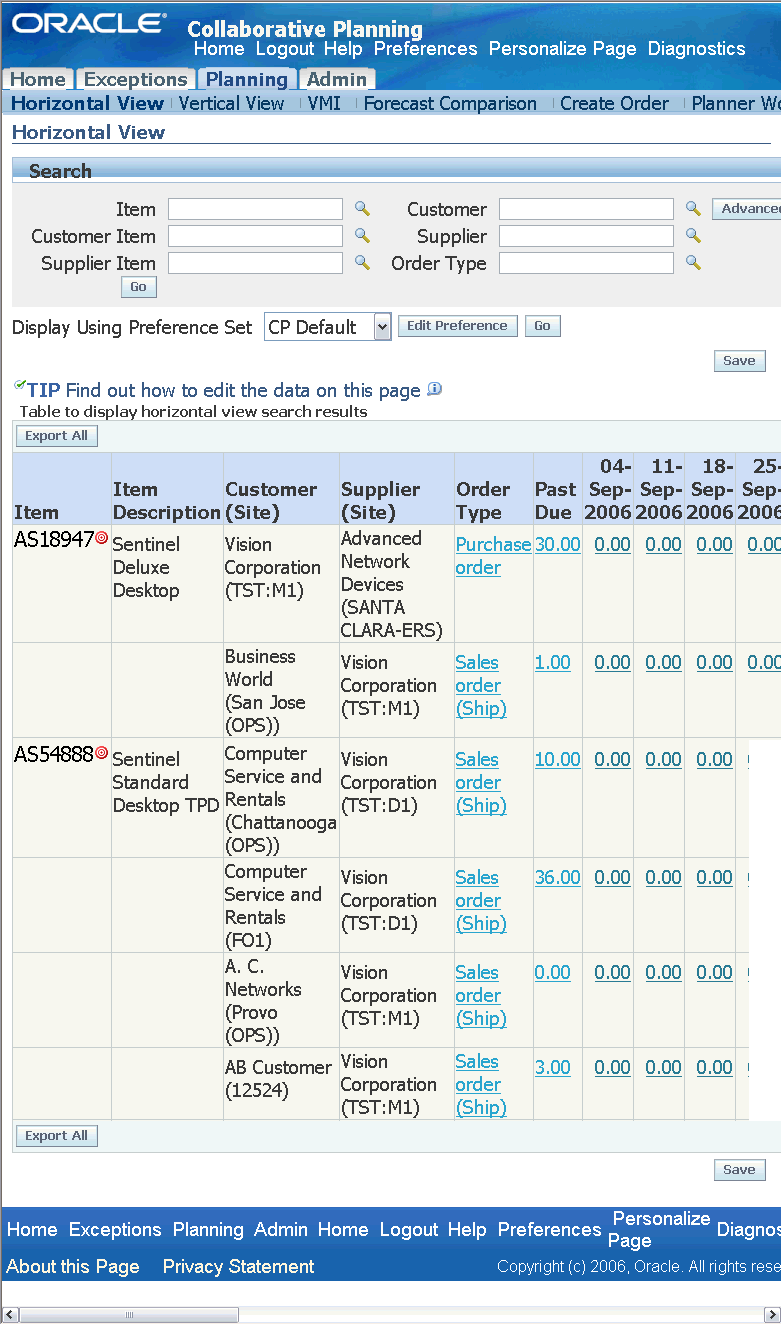Click Logout link in footer

coord(409,1229)
